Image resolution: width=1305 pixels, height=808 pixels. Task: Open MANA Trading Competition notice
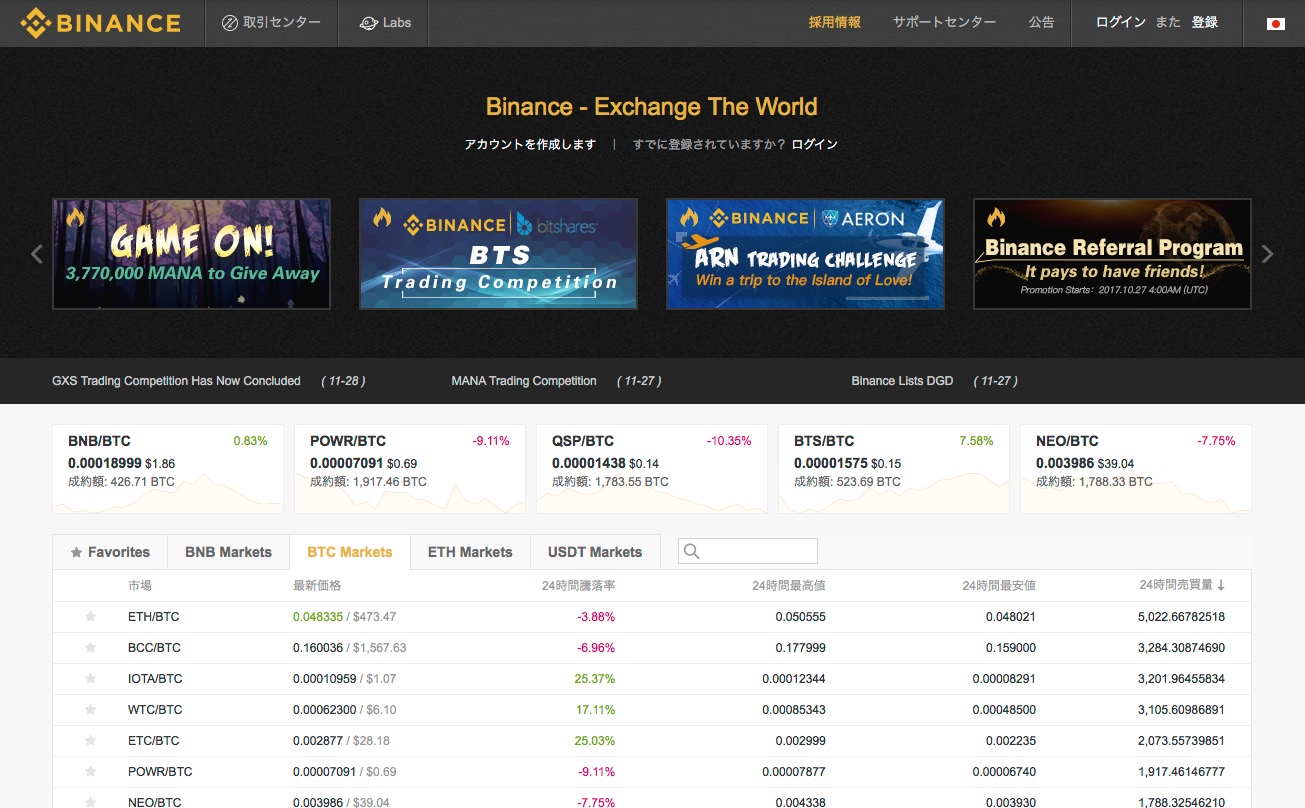point(524,381)
